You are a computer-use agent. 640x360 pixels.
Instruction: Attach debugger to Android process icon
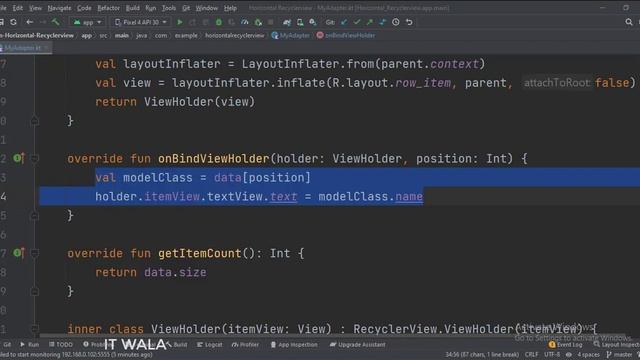[258, 22]
